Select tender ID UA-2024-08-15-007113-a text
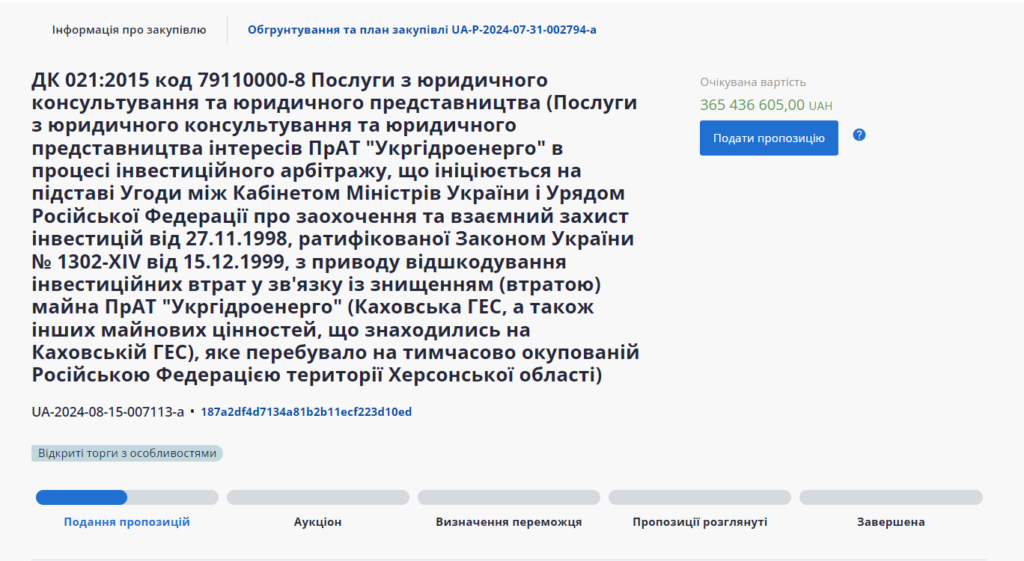This screenshot has height=561, width=1024. 108,412
